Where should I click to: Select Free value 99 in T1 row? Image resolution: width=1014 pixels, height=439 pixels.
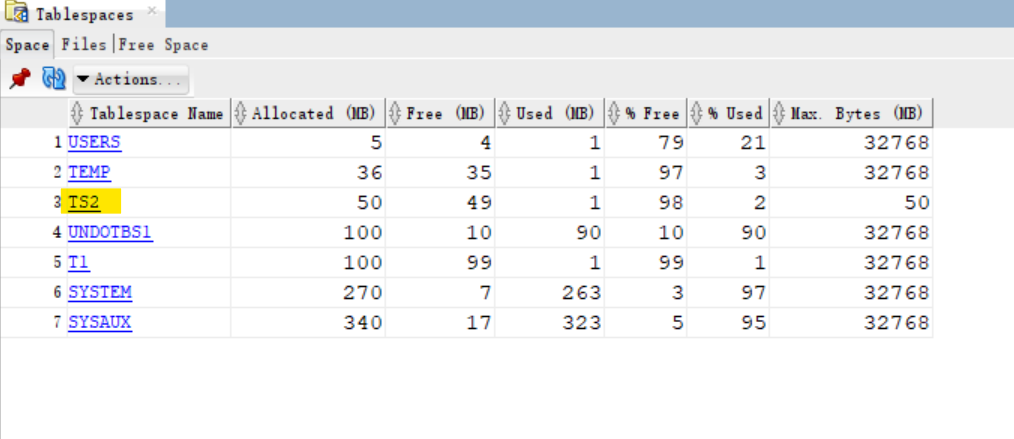click(x=479, y=262)
